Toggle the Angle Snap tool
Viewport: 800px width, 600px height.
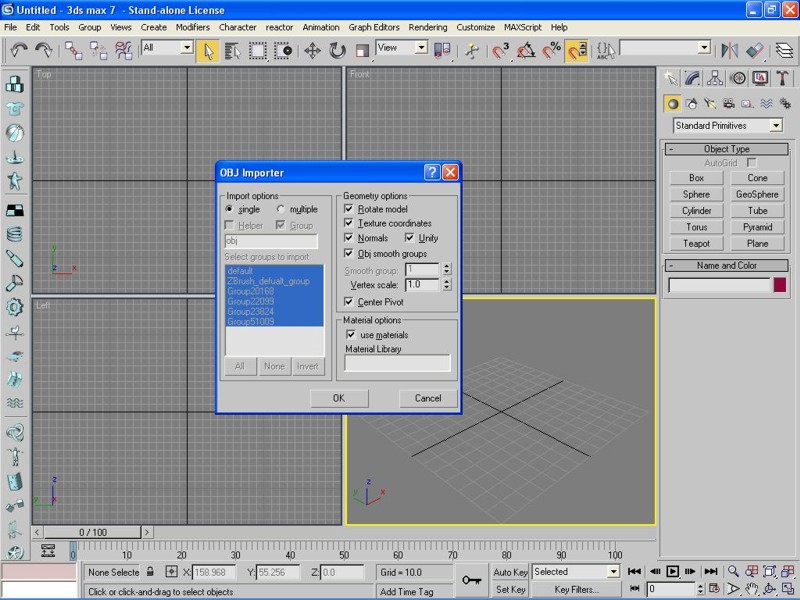[526, 51]
